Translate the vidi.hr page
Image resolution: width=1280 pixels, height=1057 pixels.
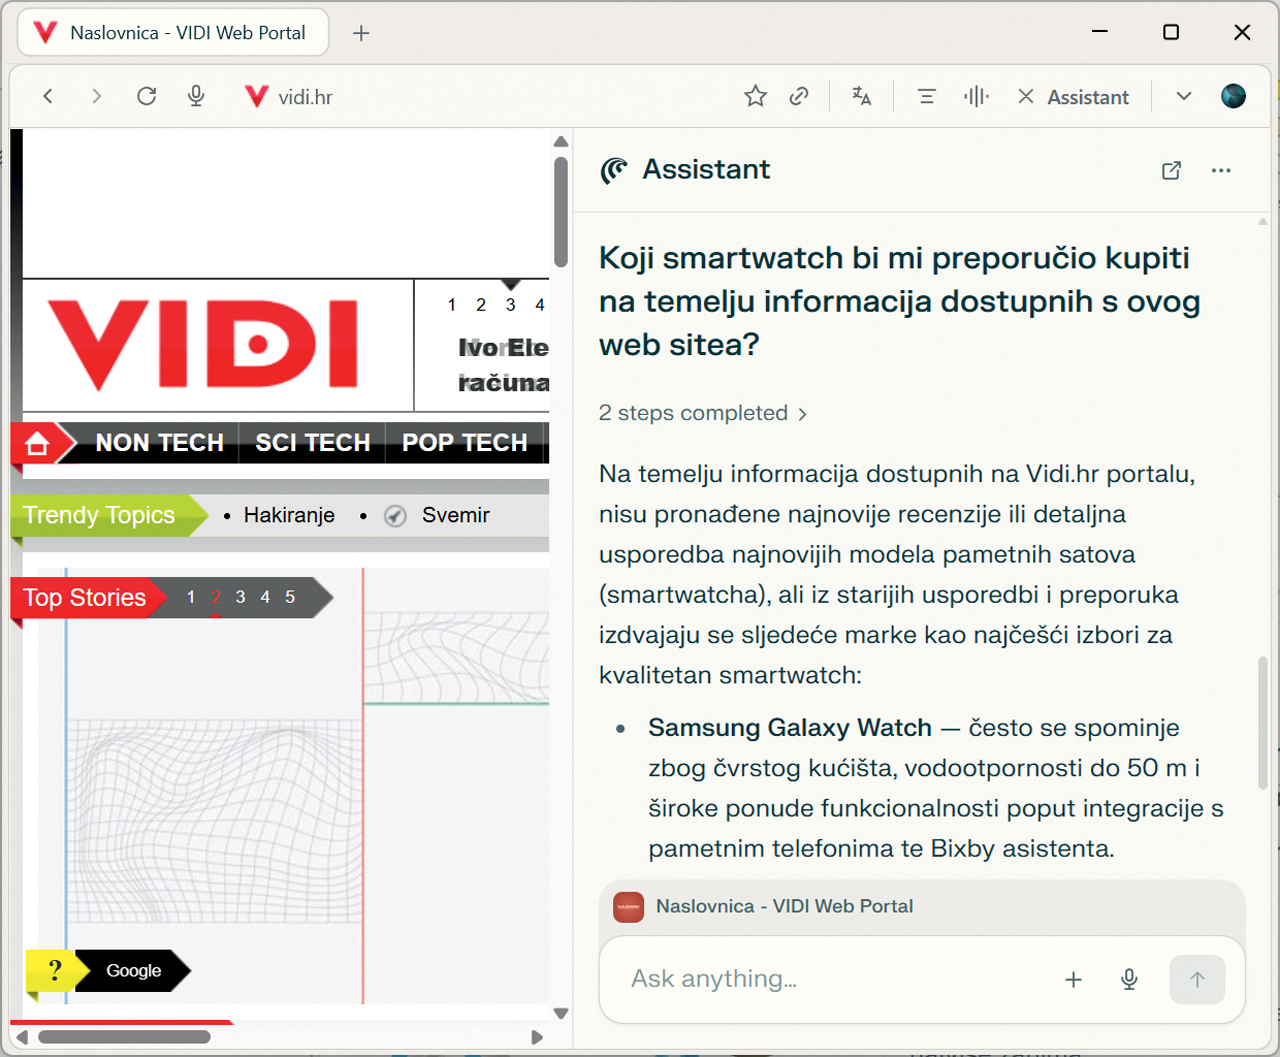click(861, 96)
